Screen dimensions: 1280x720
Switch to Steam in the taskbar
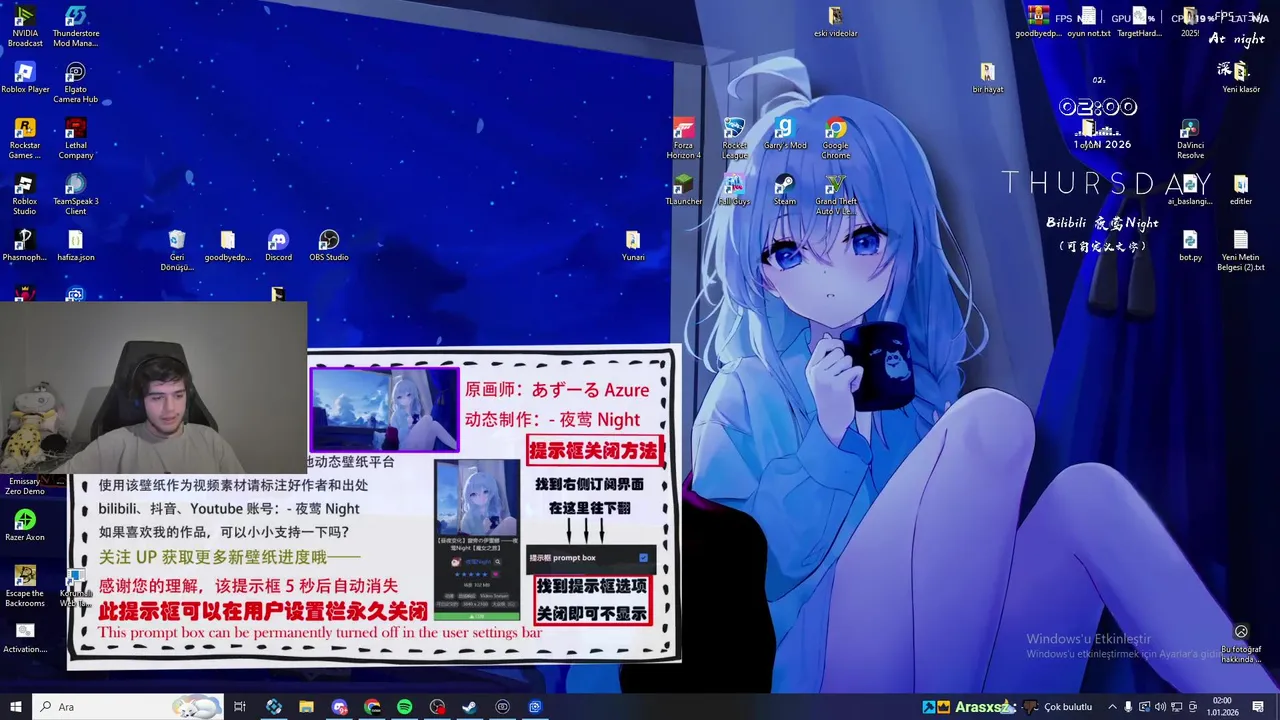coord(469,707)
